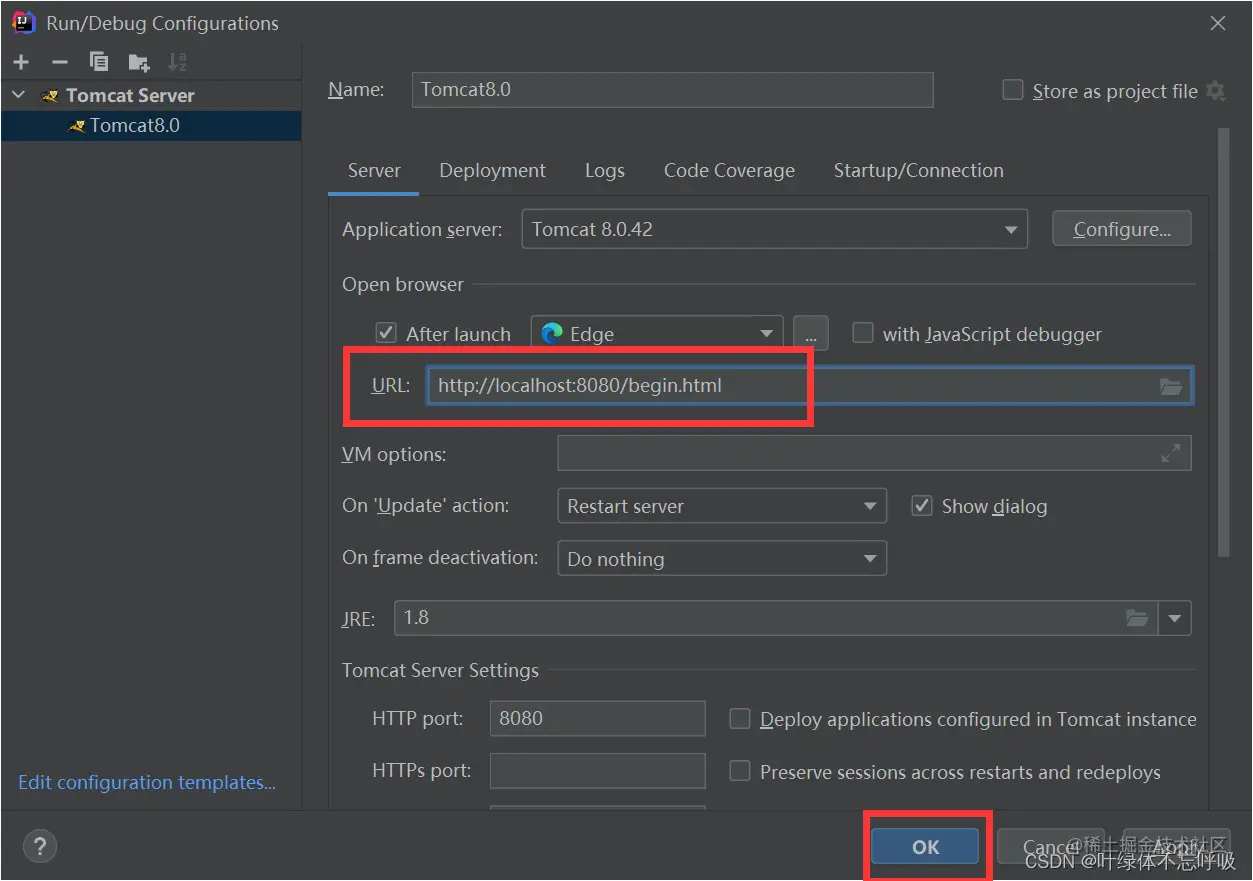Enable Store as project file
The image size is (1253, 881).
[1013, 91]
